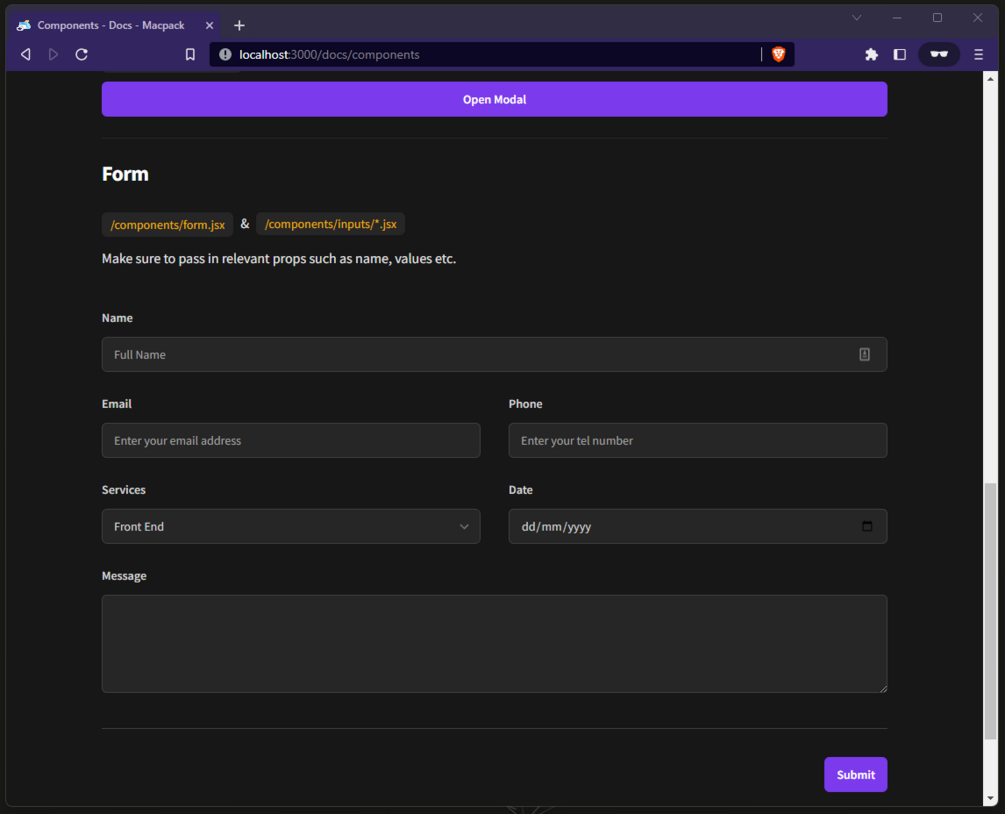Open the tab search chevron
The height and width of the screenshot is (814, 1005).
[x=856, y=18]
